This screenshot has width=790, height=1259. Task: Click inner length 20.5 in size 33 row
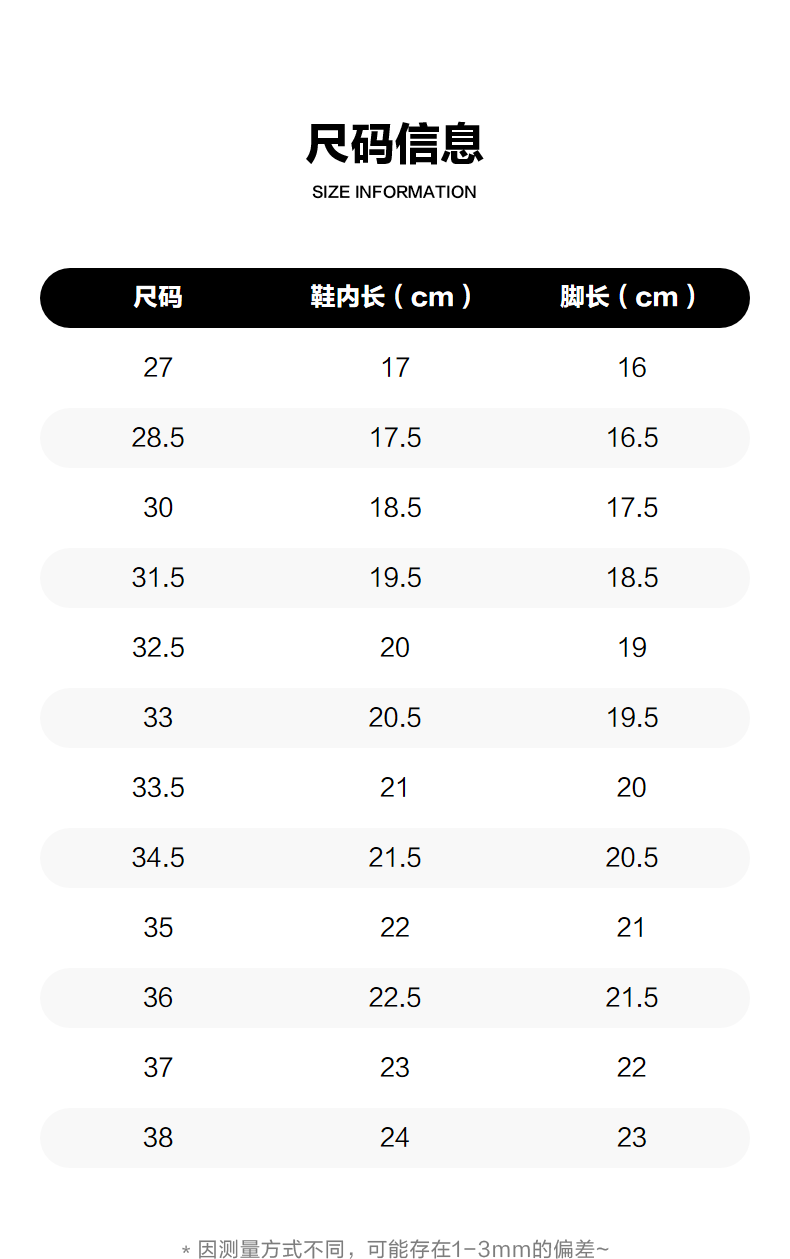[x=395, y=718]
